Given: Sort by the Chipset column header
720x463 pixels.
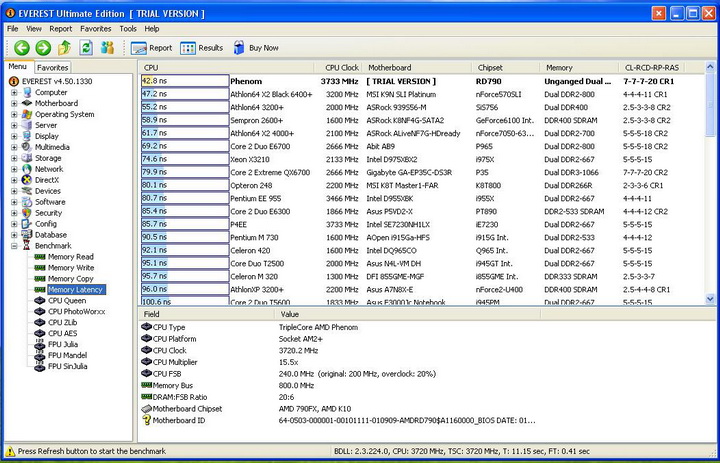Looking at the screenshot, I should (x=506, y=68).
